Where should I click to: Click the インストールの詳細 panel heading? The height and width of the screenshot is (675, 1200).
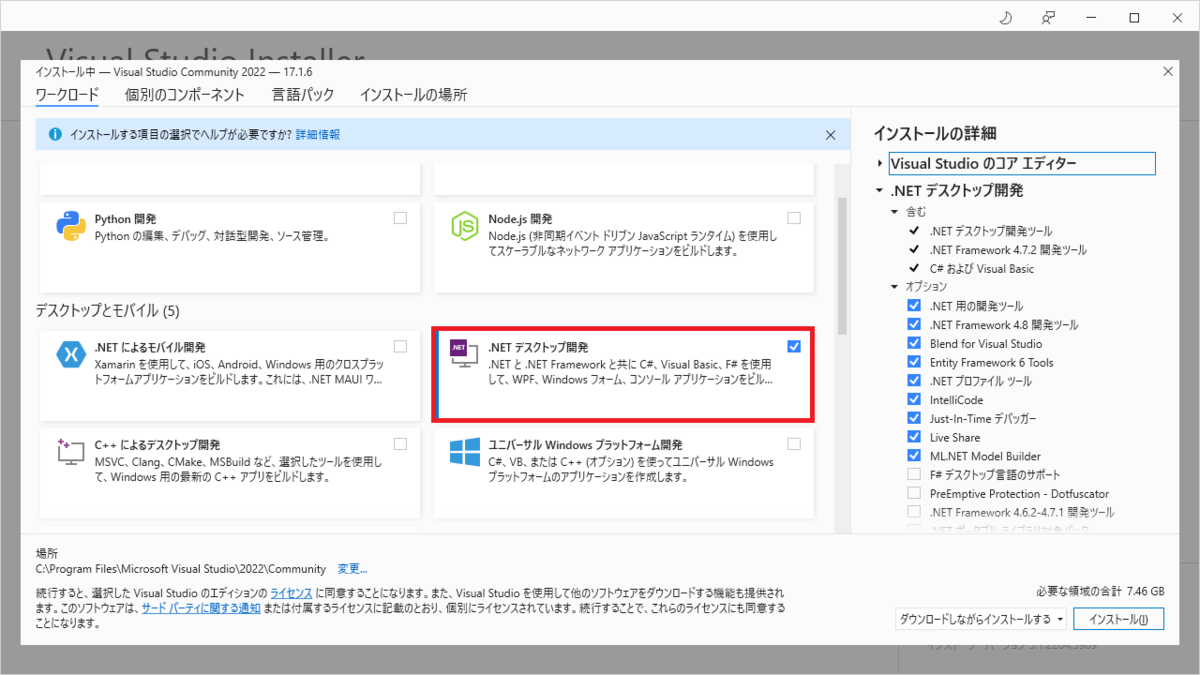[x=935, y=133]
